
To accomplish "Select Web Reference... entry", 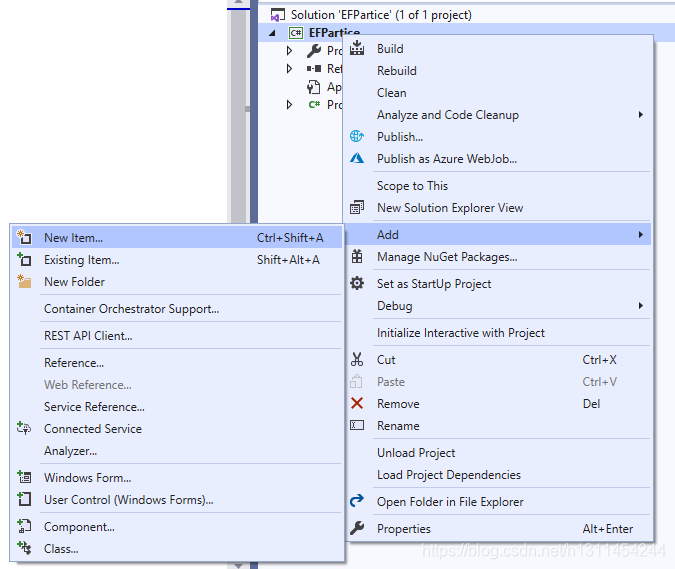I will coord(177,384).
